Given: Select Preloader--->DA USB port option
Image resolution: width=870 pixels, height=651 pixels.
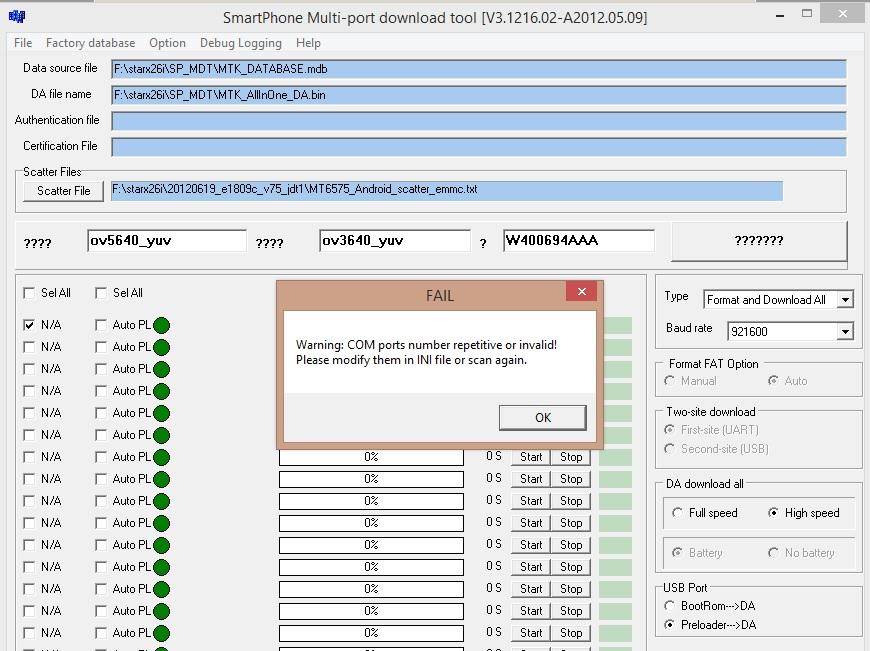Looking at the screenshot, I should (670, 625).
